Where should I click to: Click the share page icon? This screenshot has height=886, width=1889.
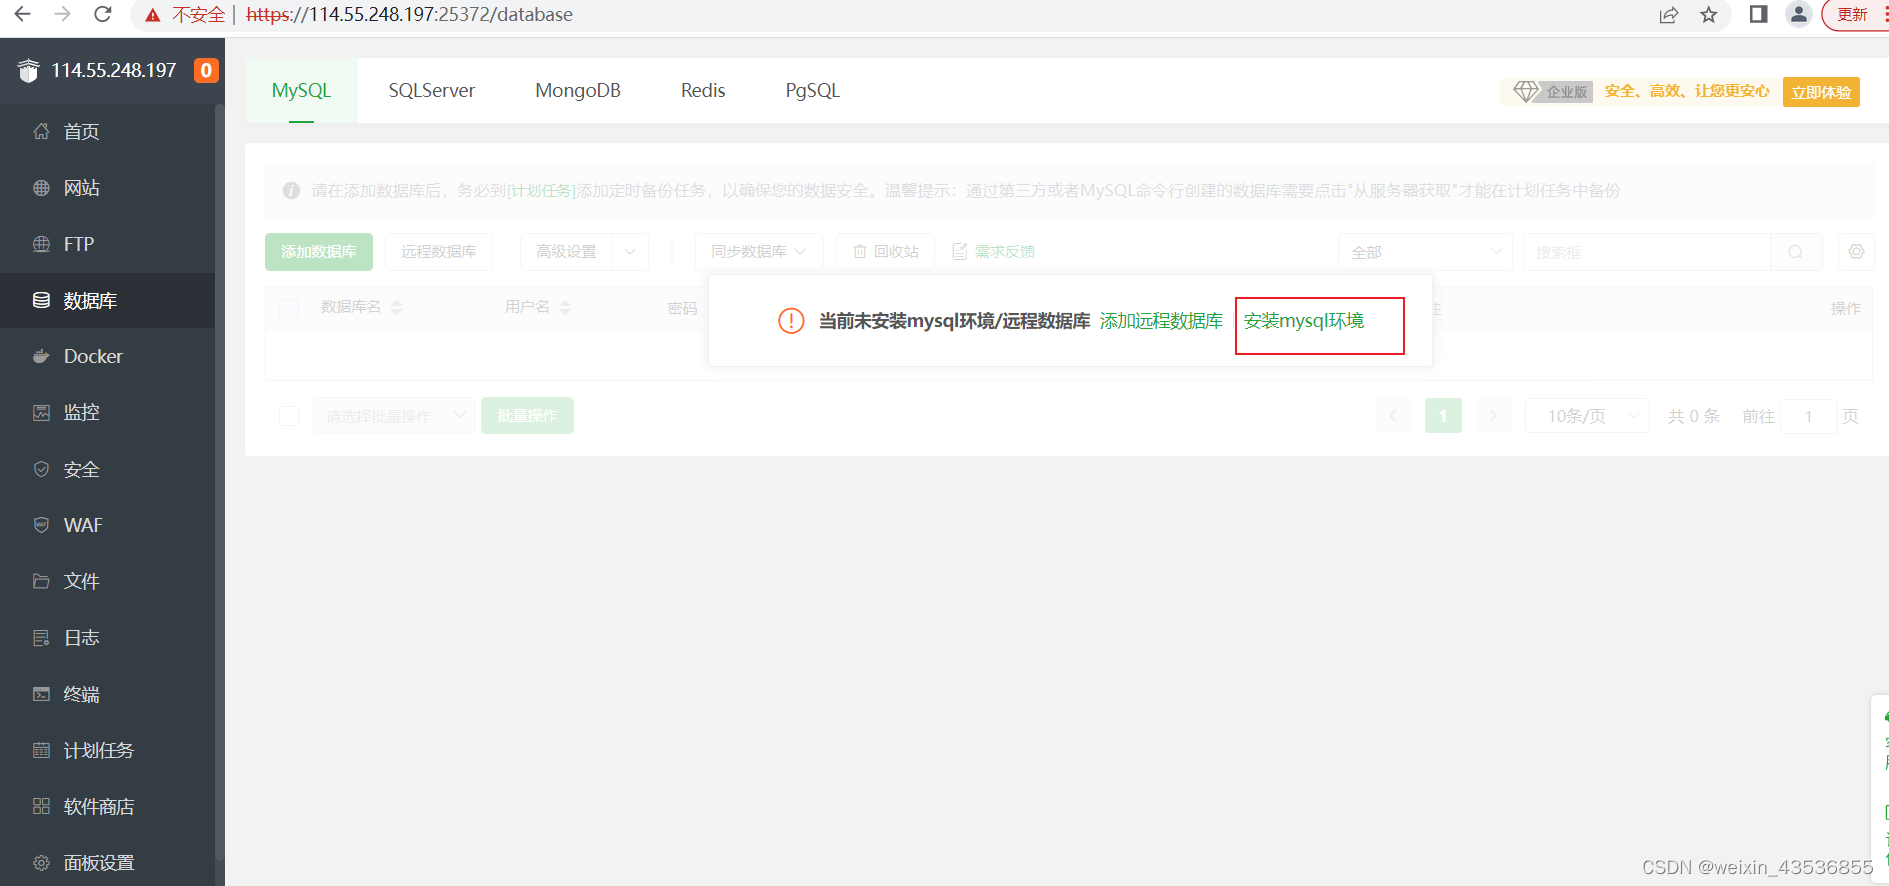click(1669, 15)
